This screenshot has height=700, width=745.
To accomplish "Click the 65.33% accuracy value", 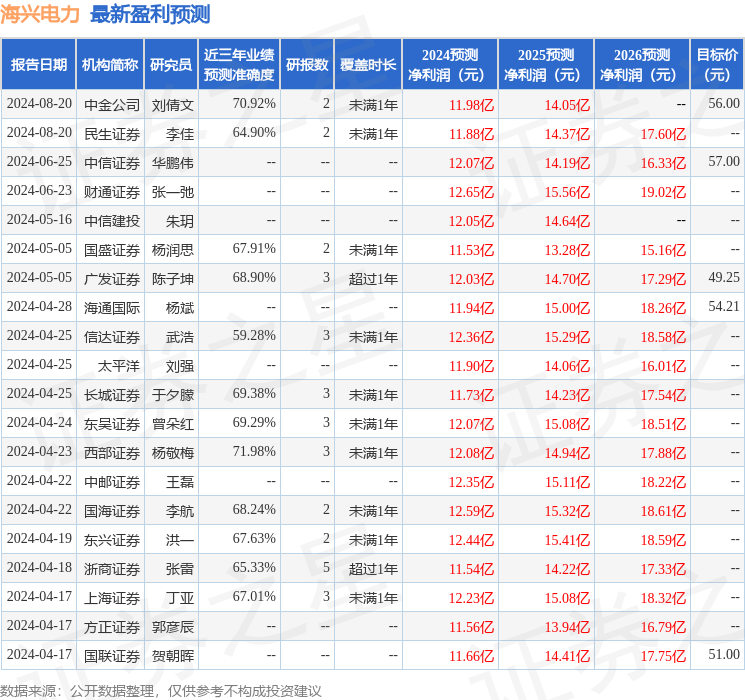I will click(x=254, y=567).
